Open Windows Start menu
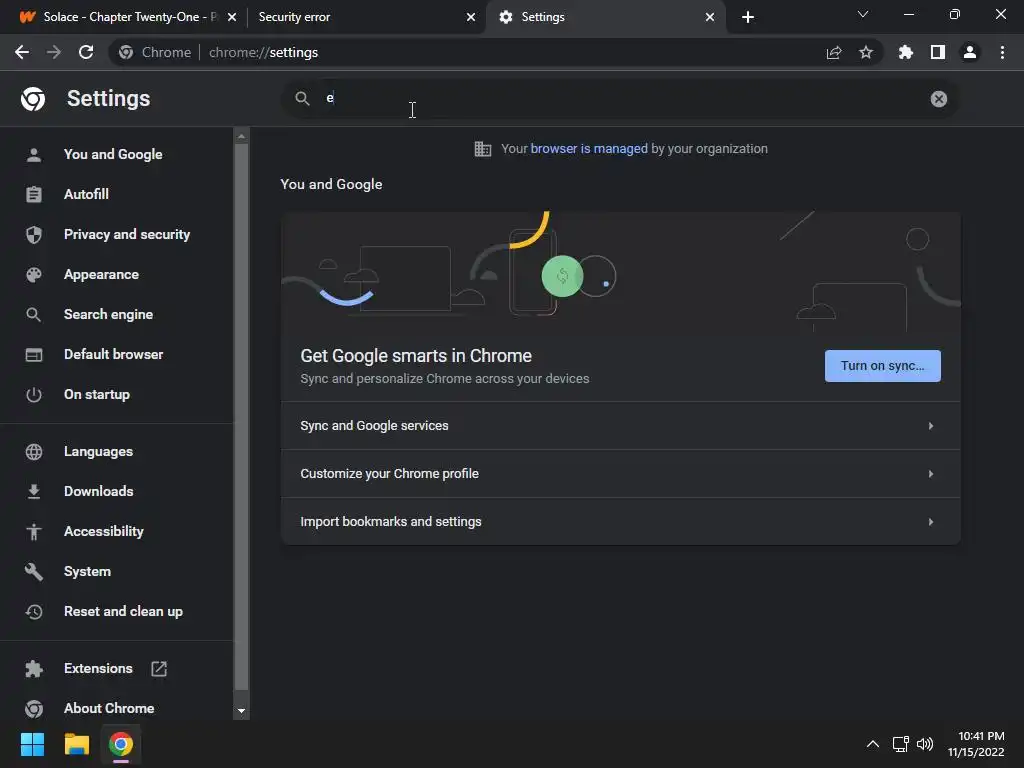The height and width of the screenshot is (768, 1024). coord(32,744)
